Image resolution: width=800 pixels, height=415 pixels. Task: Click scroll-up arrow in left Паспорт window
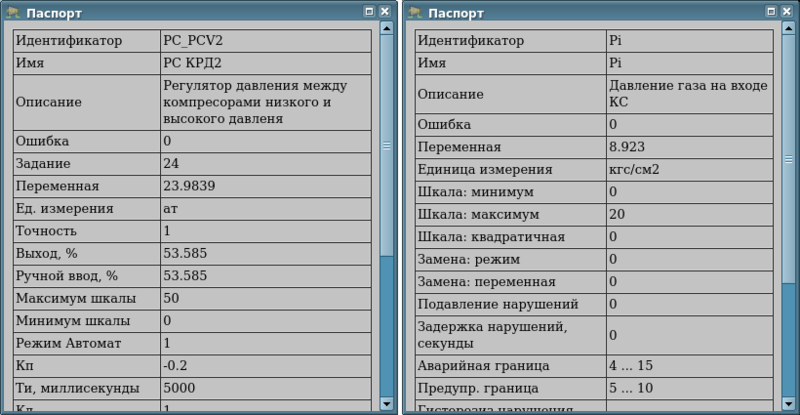tap(387, 28)
